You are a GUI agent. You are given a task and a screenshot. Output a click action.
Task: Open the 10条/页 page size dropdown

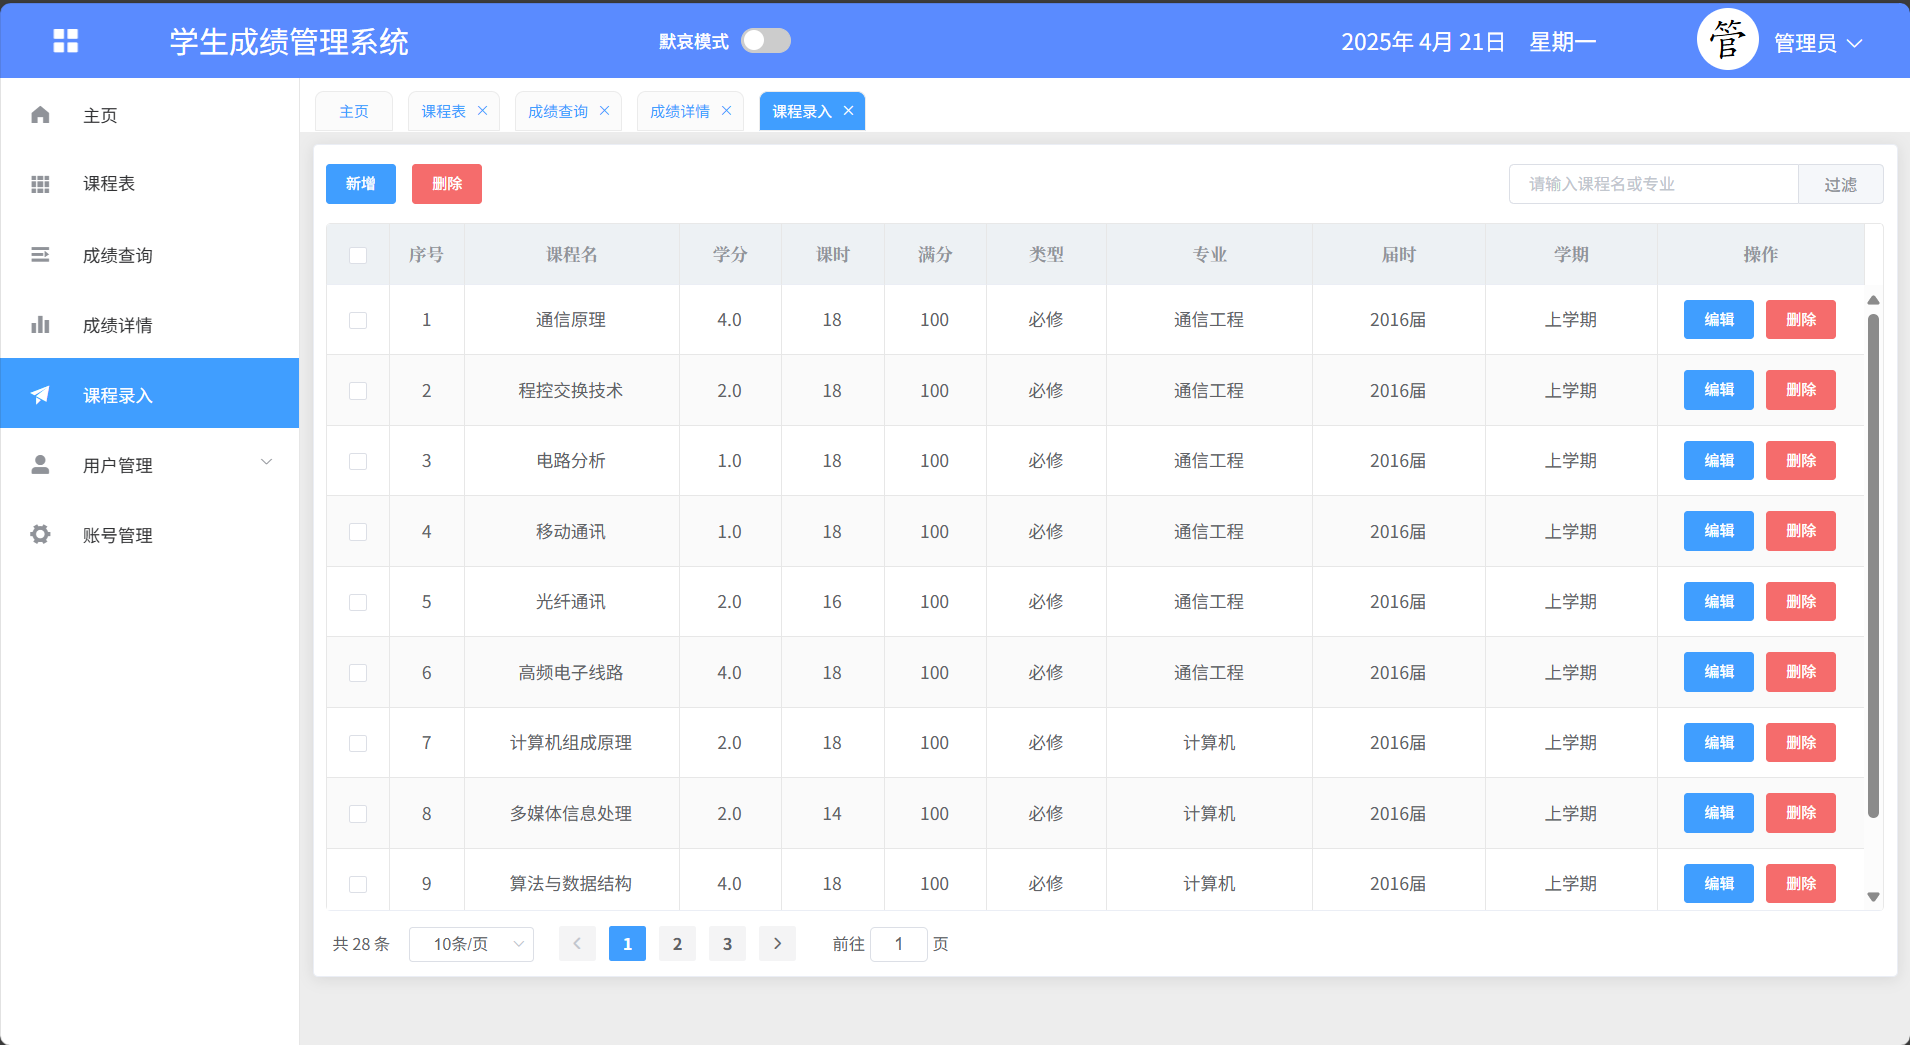[471, 944]
